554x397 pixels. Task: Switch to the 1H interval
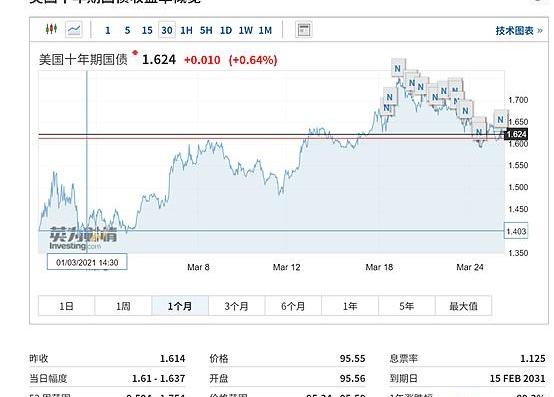[x=187, y=30]
